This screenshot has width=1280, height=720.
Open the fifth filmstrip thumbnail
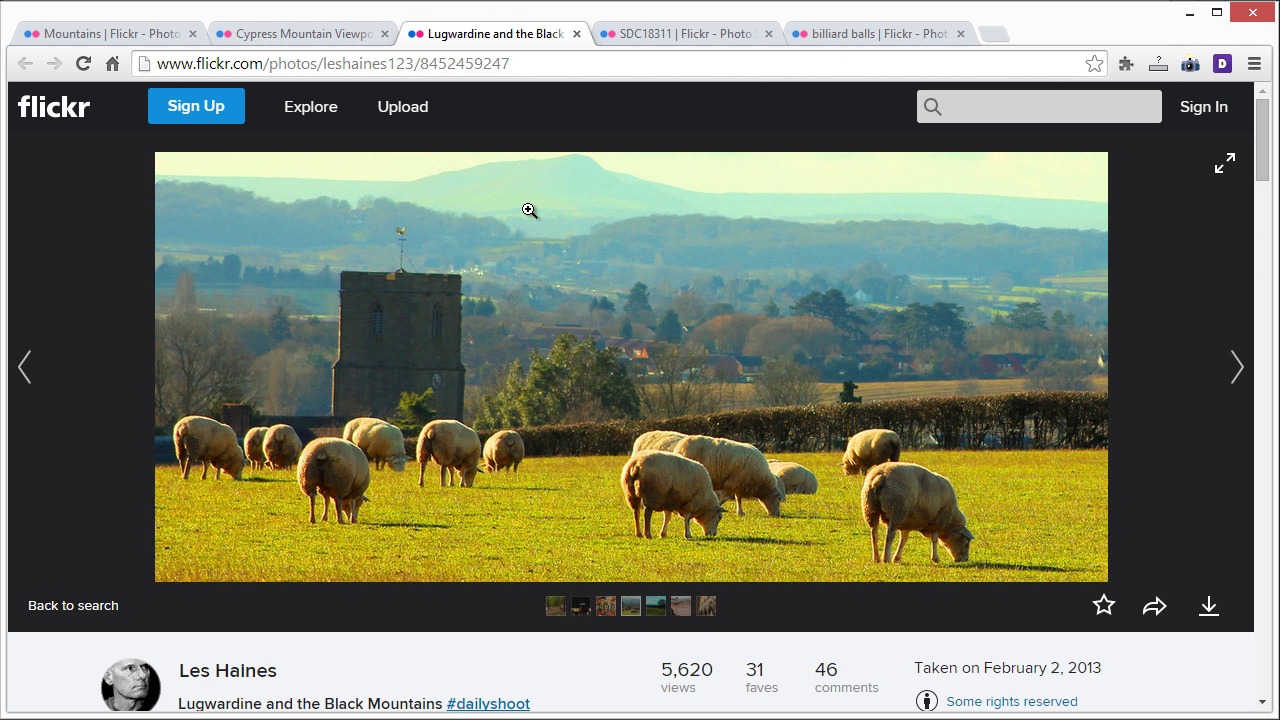point(655,605)
